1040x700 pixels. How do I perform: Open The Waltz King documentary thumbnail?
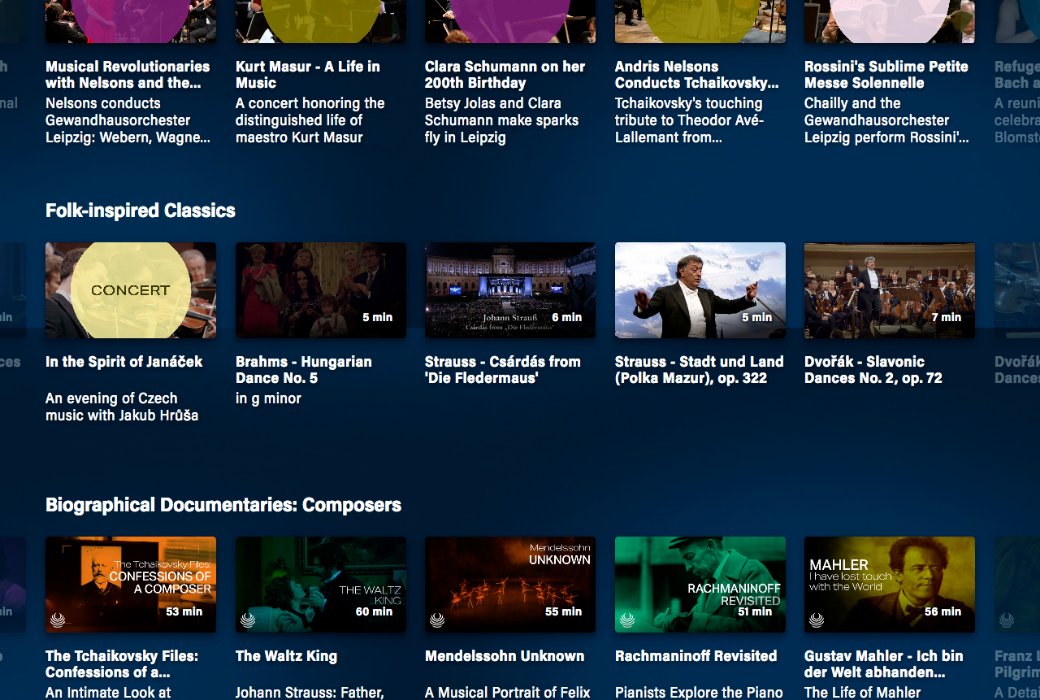pos(320,585)
